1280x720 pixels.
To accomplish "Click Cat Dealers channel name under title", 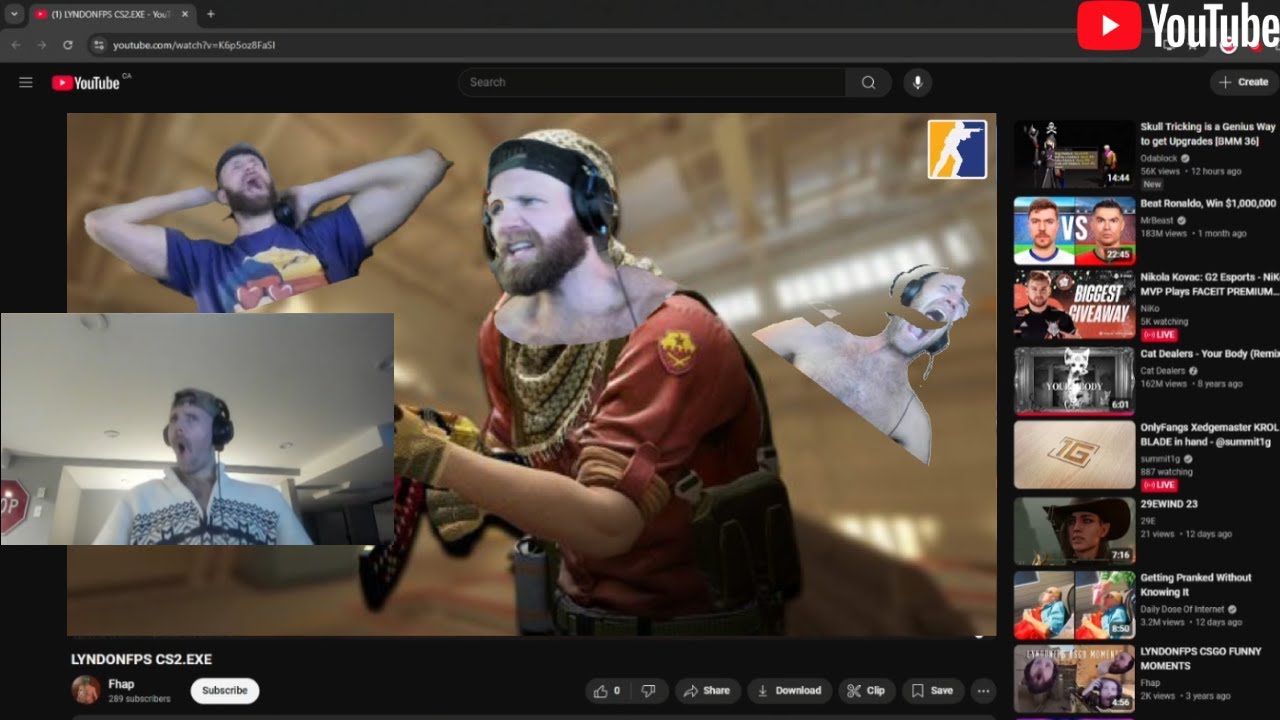I will pyautogui.click(x=1164, y=370).
